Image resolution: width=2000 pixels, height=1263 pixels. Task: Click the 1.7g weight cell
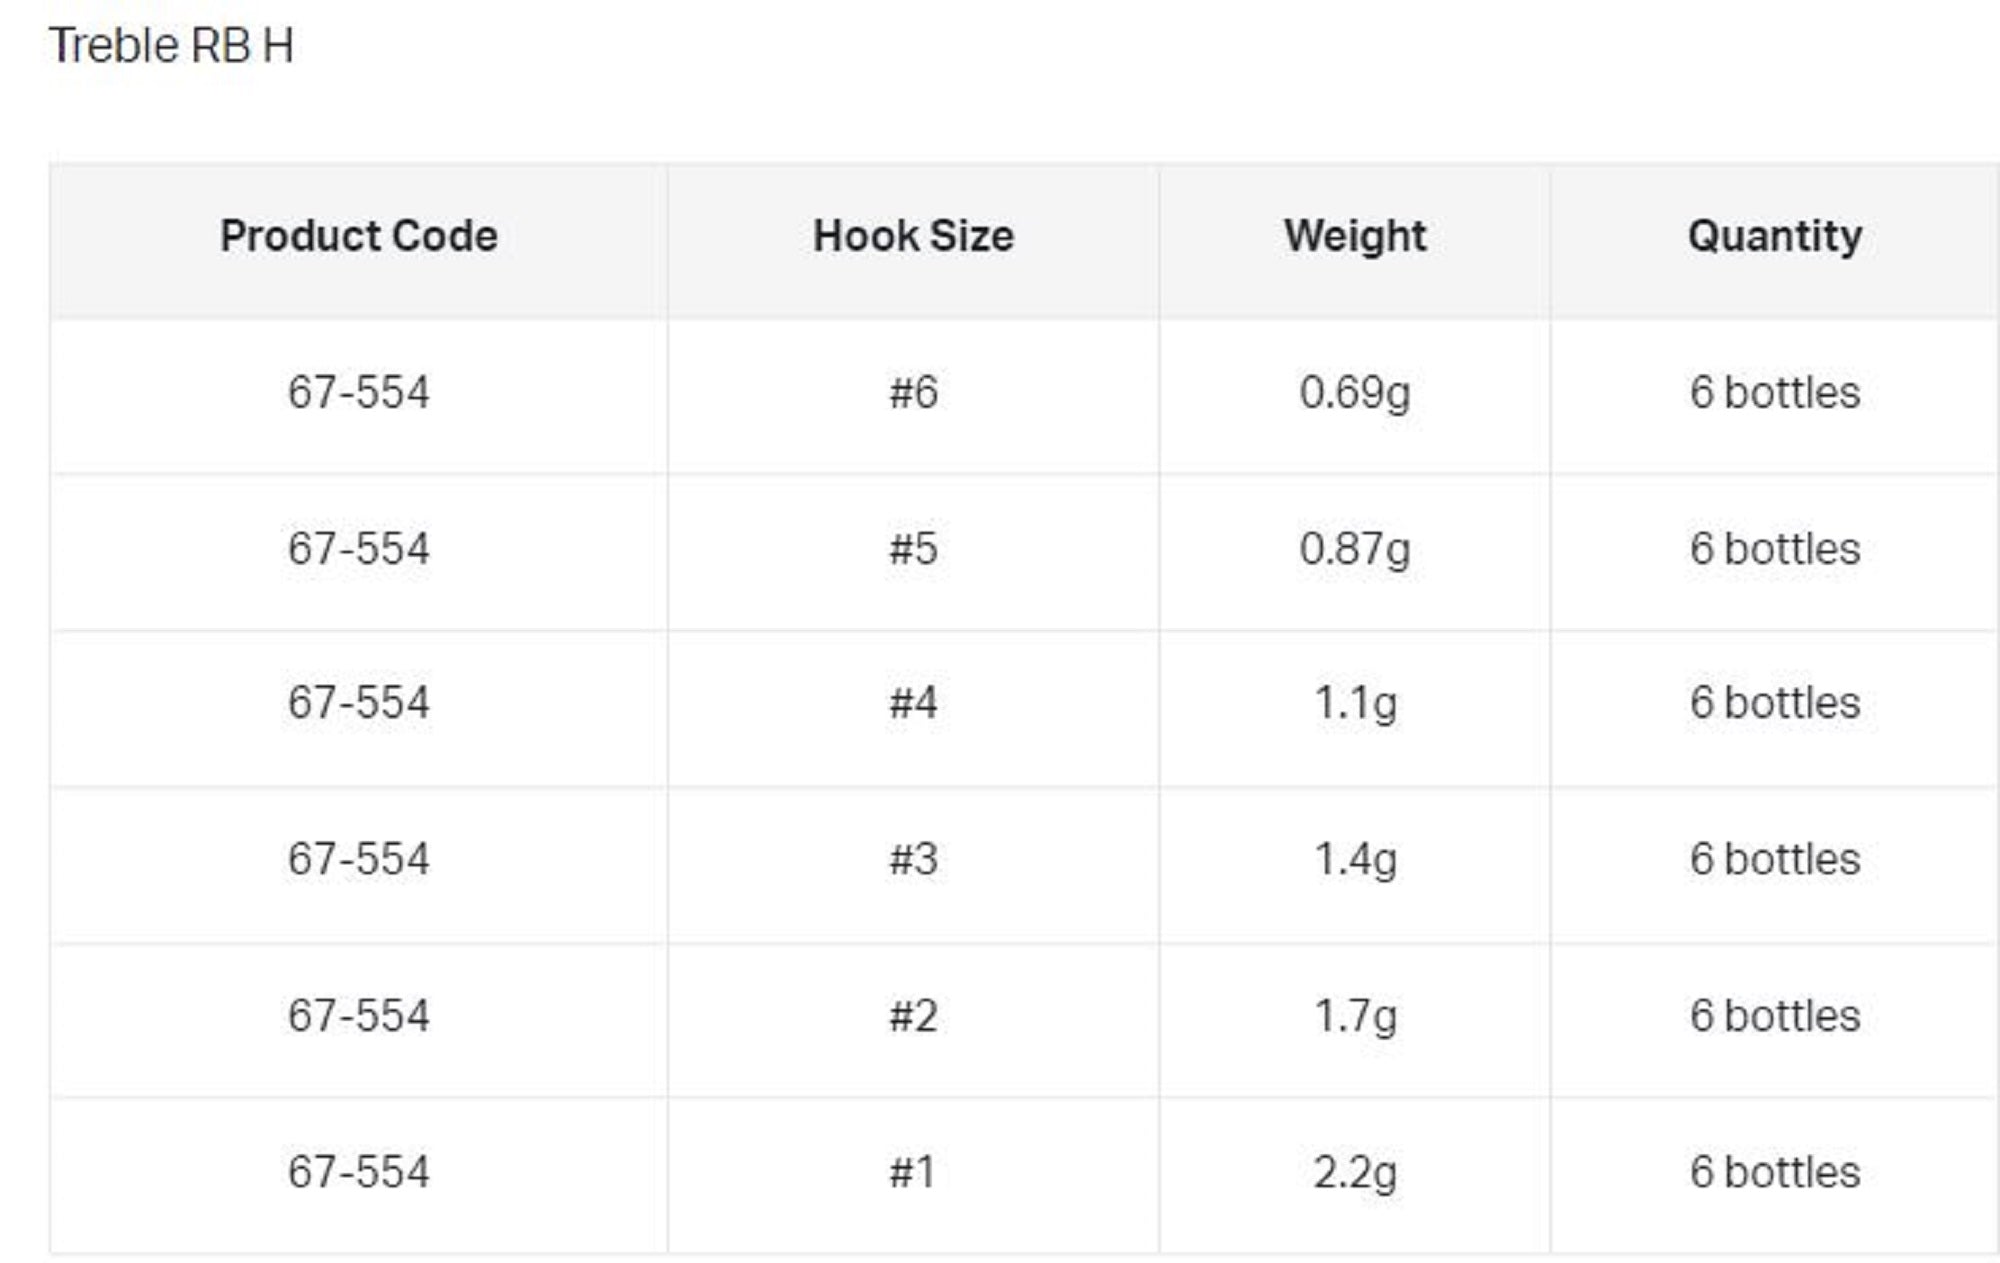[x=1354, y=1016]
